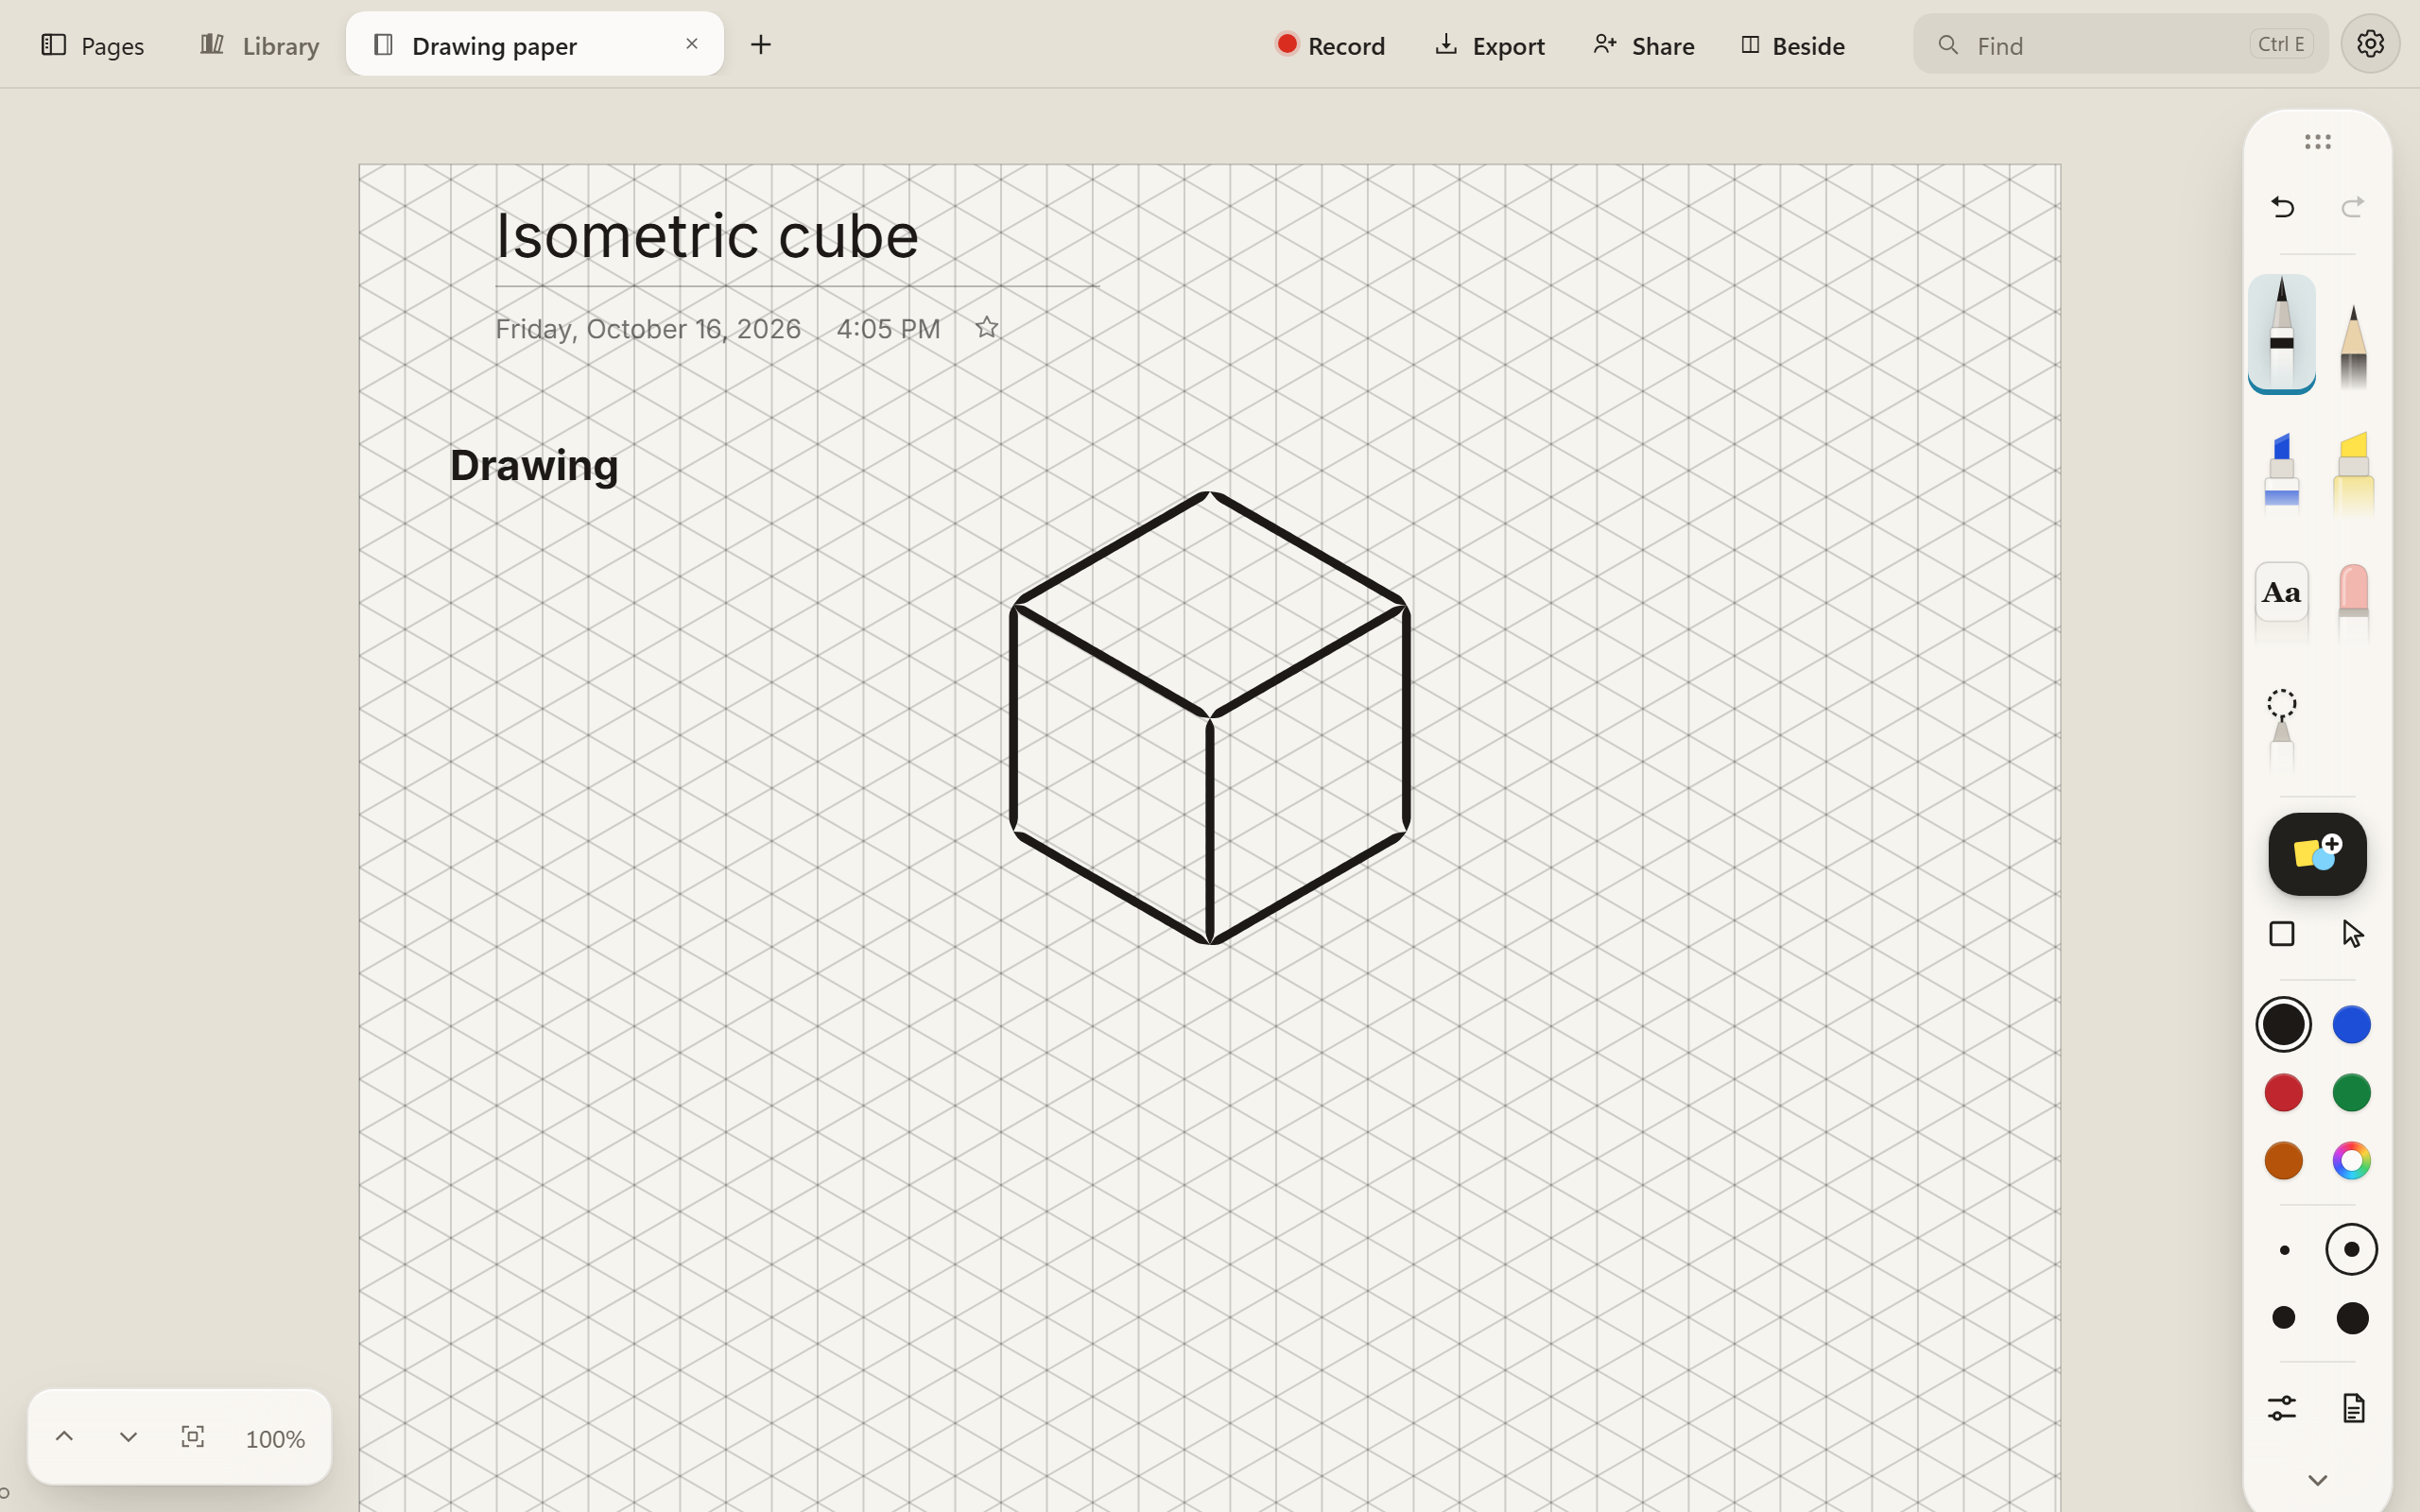The image size is (2420, 1512).
Task: Choose the largest stroke size
Action: [2352, 1318]
